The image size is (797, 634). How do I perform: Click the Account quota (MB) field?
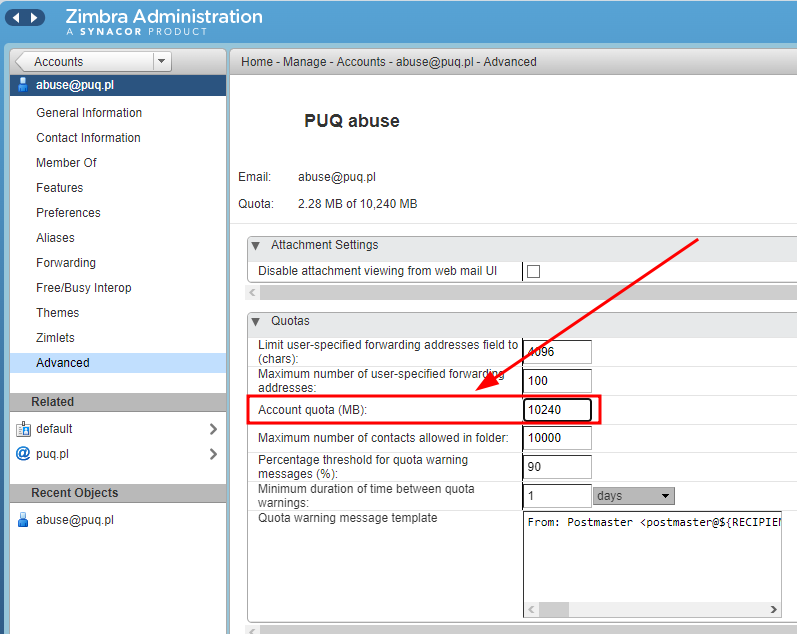pyautogui.click(x=557, y=410)
